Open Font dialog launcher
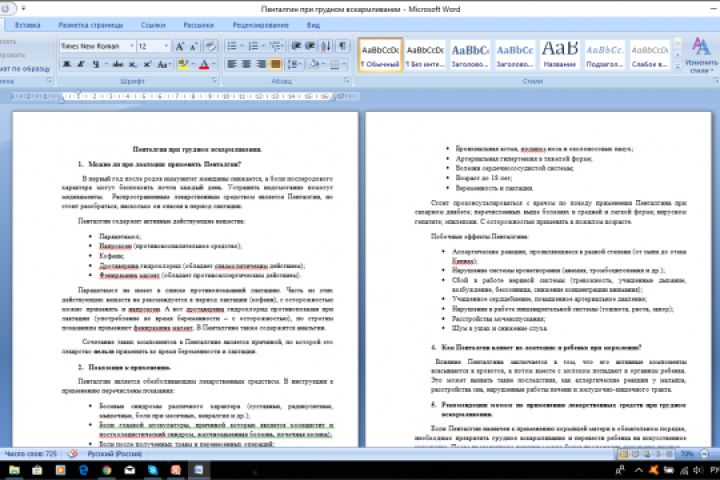The height and width of the screenshot is (480, 720). (214, 81)
